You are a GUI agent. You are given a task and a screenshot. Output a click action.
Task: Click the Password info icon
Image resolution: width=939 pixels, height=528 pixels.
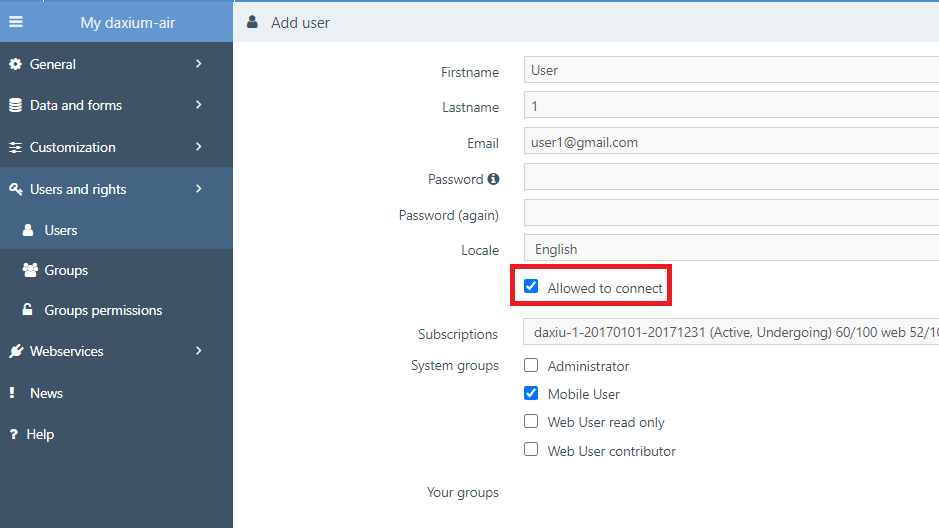(x=493, y=179)
